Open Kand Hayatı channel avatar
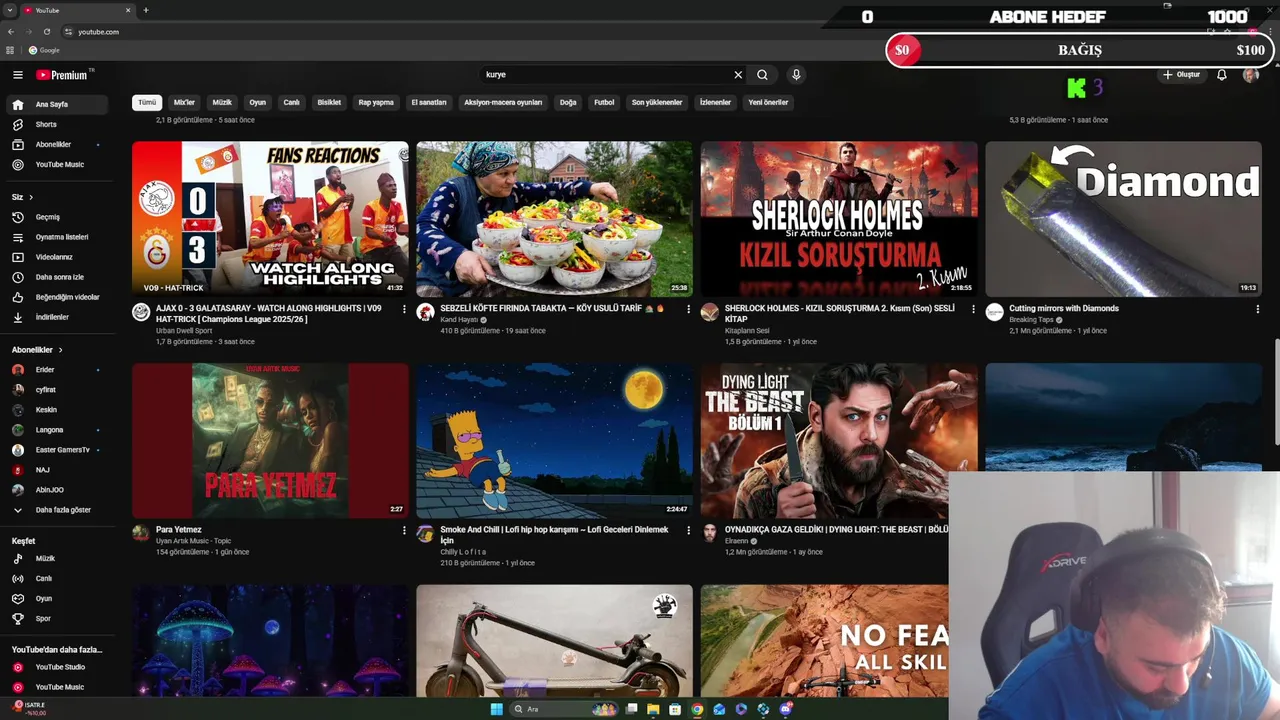 pos(425,312)
